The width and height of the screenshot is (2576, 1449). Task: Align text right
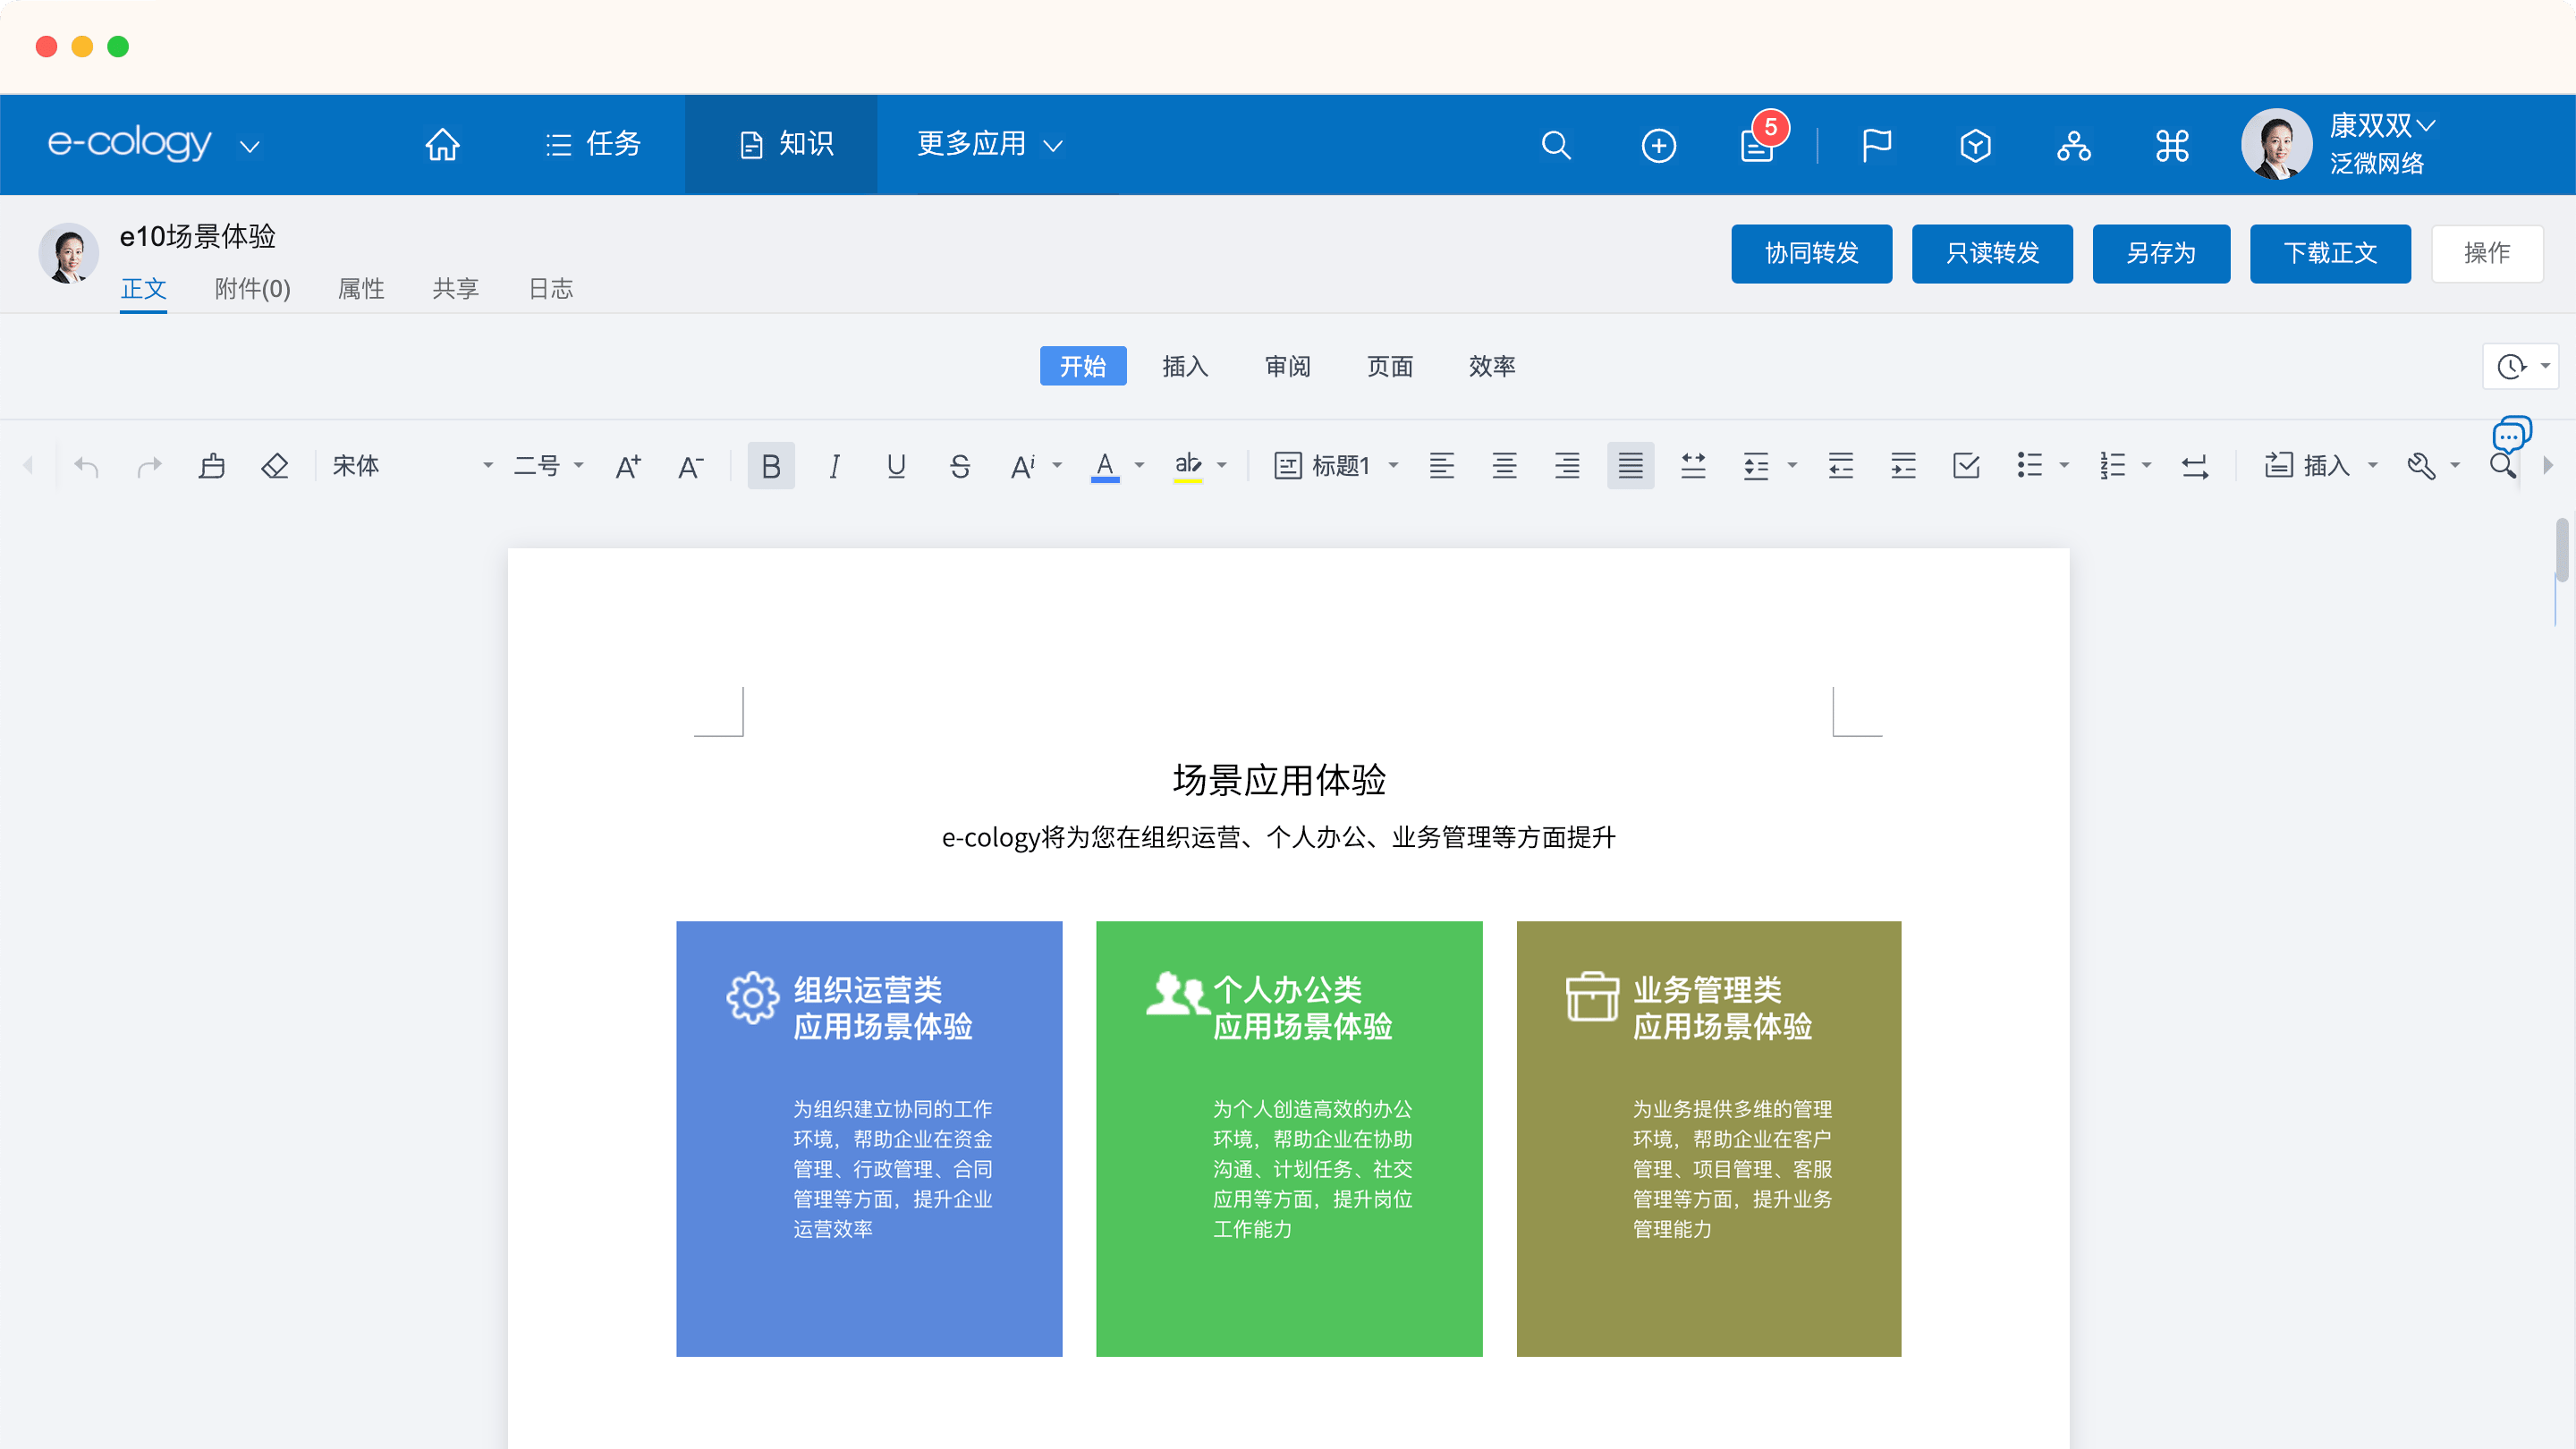click(x=1567, y=466)
